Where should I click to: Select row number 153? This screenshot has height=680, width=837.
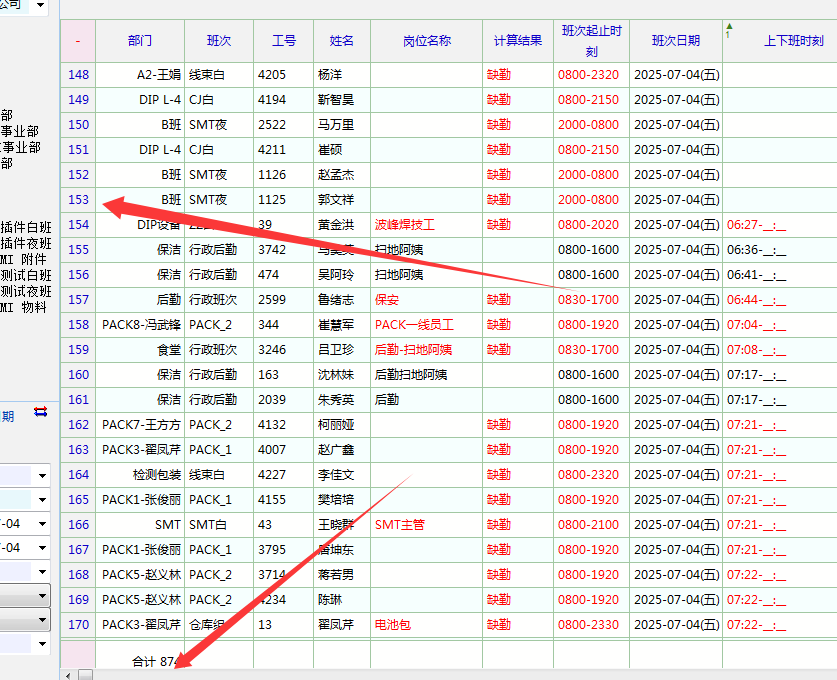pyautogui.click(x=78, y=199)
